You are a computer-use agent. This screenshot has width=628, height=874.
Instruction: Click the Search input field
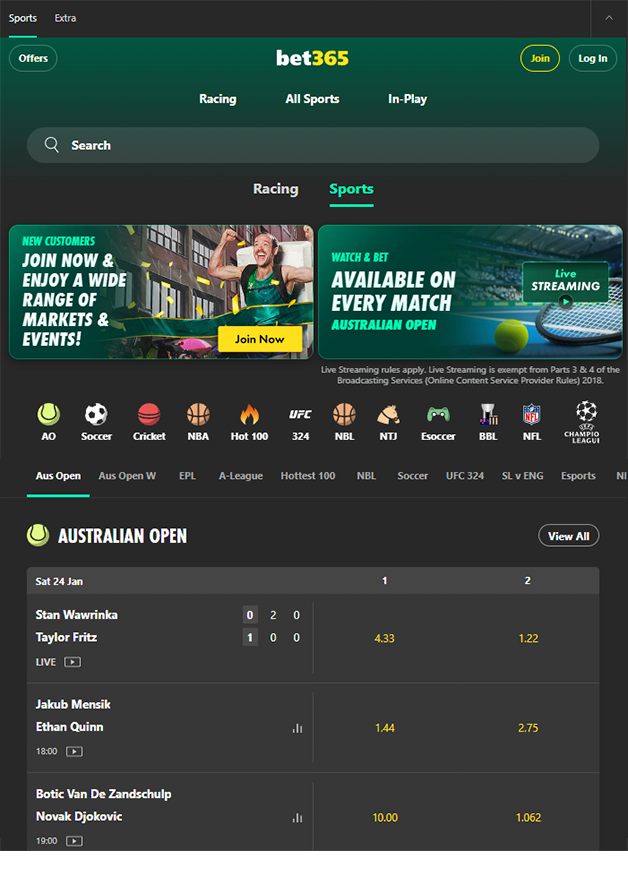coord(313,145)
